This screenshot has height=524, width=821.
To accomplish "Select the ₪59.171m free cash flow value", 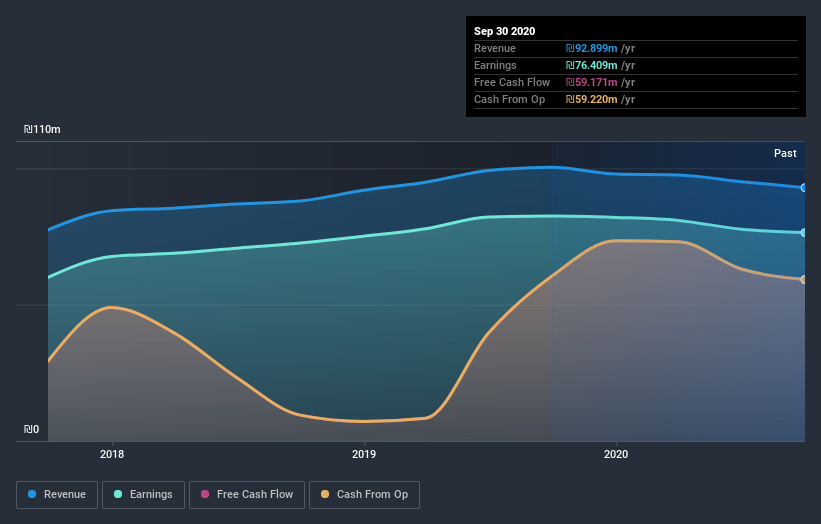I will (591, 82).
